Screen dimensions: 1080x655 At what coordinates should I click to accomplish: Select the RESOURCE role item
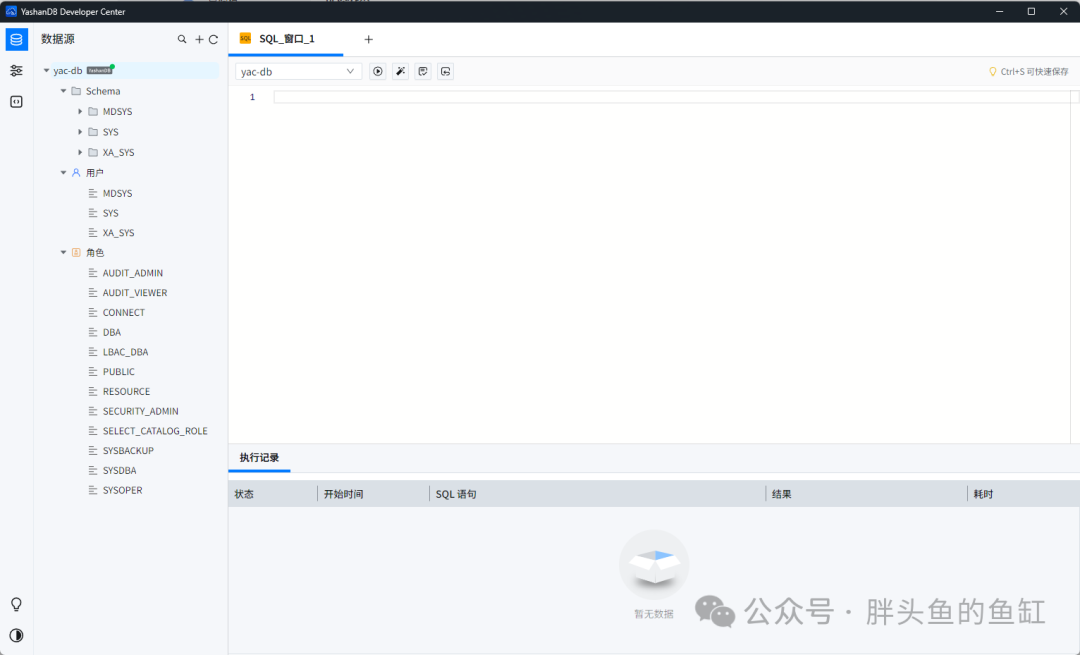(x=126, y=391)
